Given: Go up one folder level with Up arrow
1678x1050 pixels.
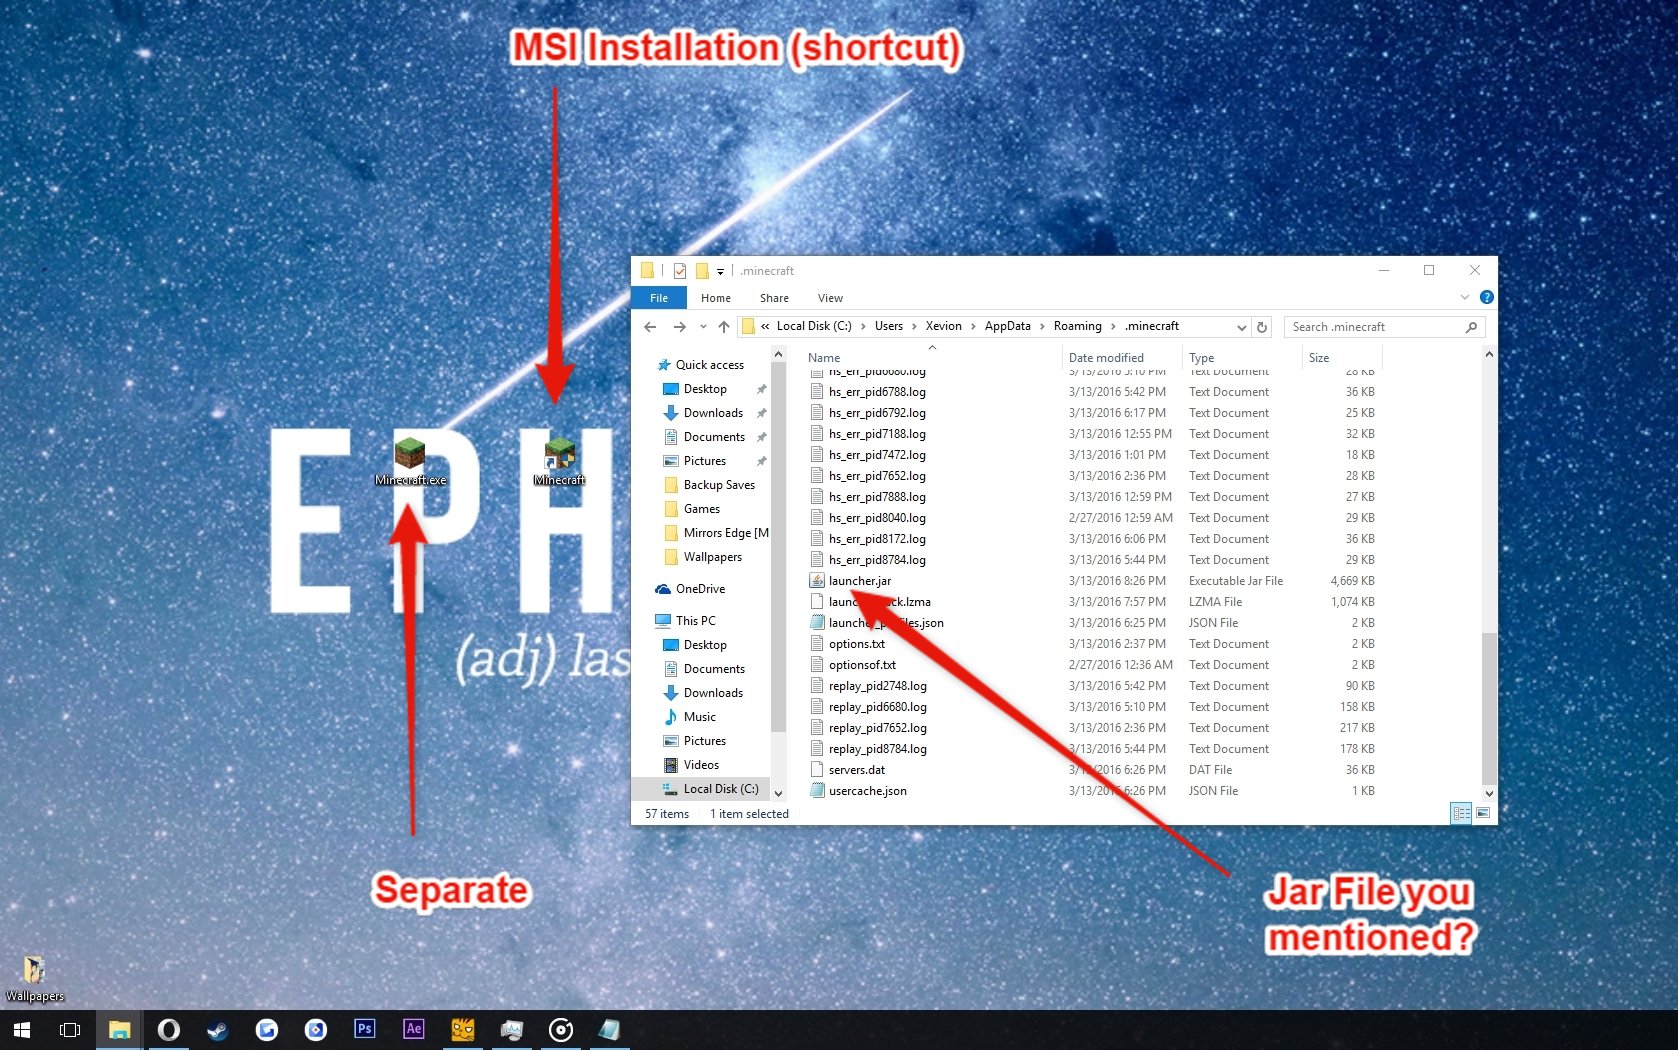Looking at the screenshot, I should pyautogui.click(x=724, y=327).
